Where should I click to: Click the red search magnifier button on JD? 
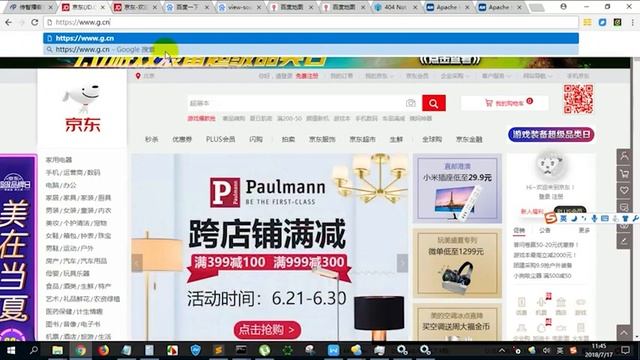[x=433, y=103]
